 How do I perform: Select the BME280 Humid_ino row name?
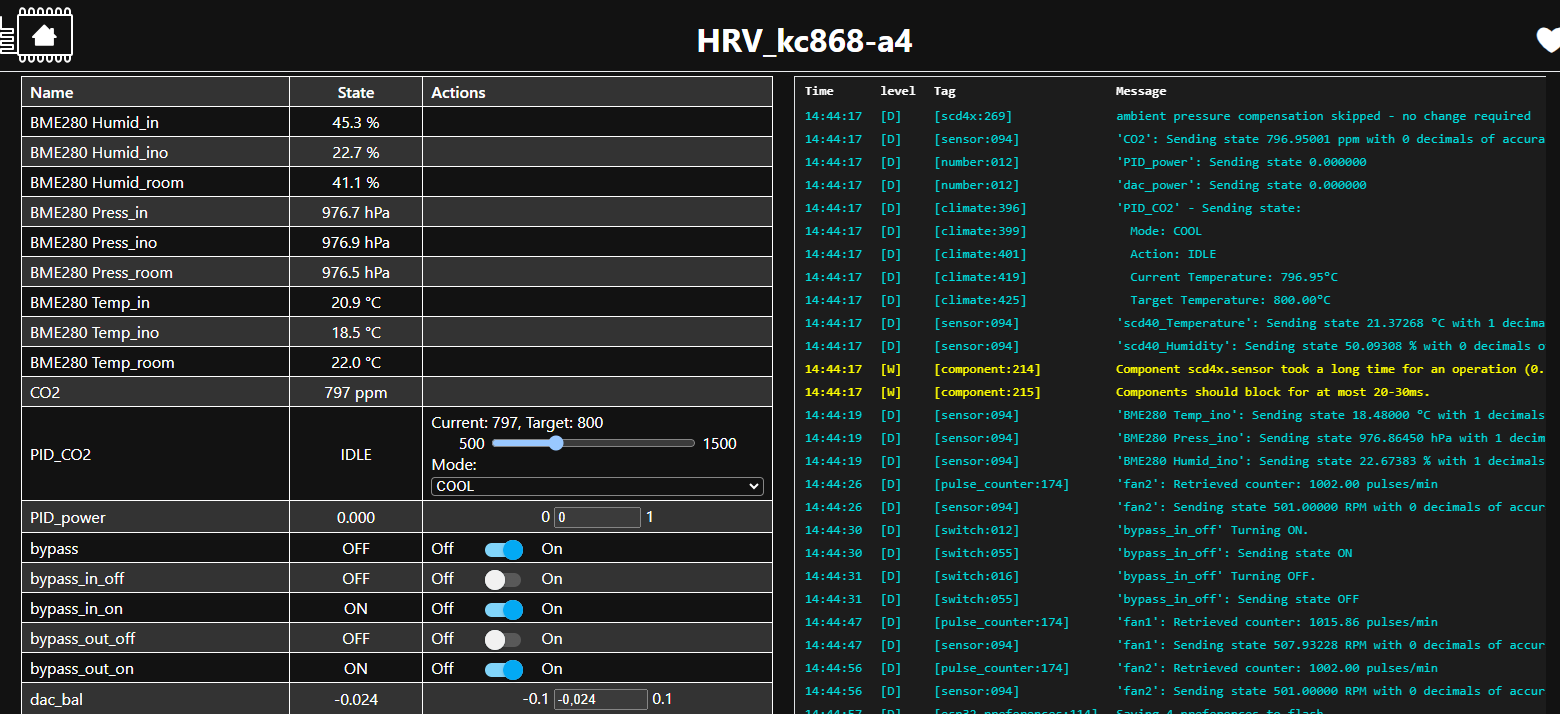99,152
